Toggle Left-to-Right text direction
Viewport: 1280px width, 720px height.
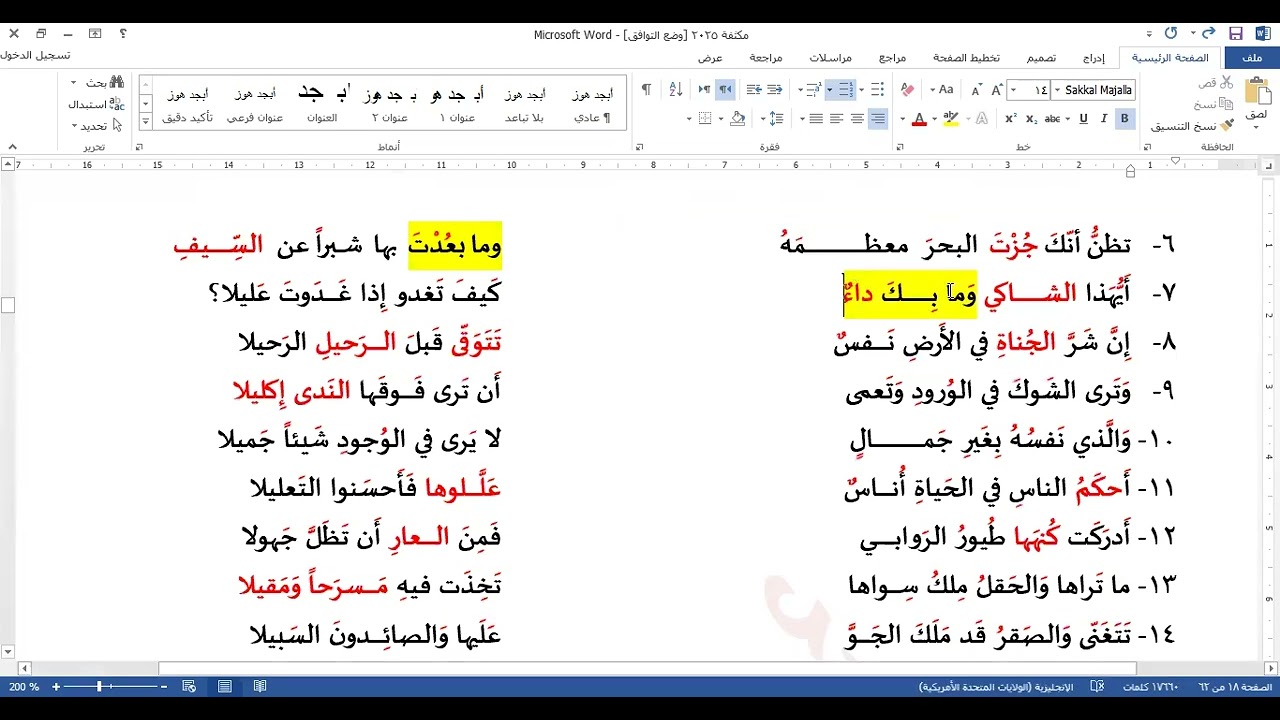point(704,90)
